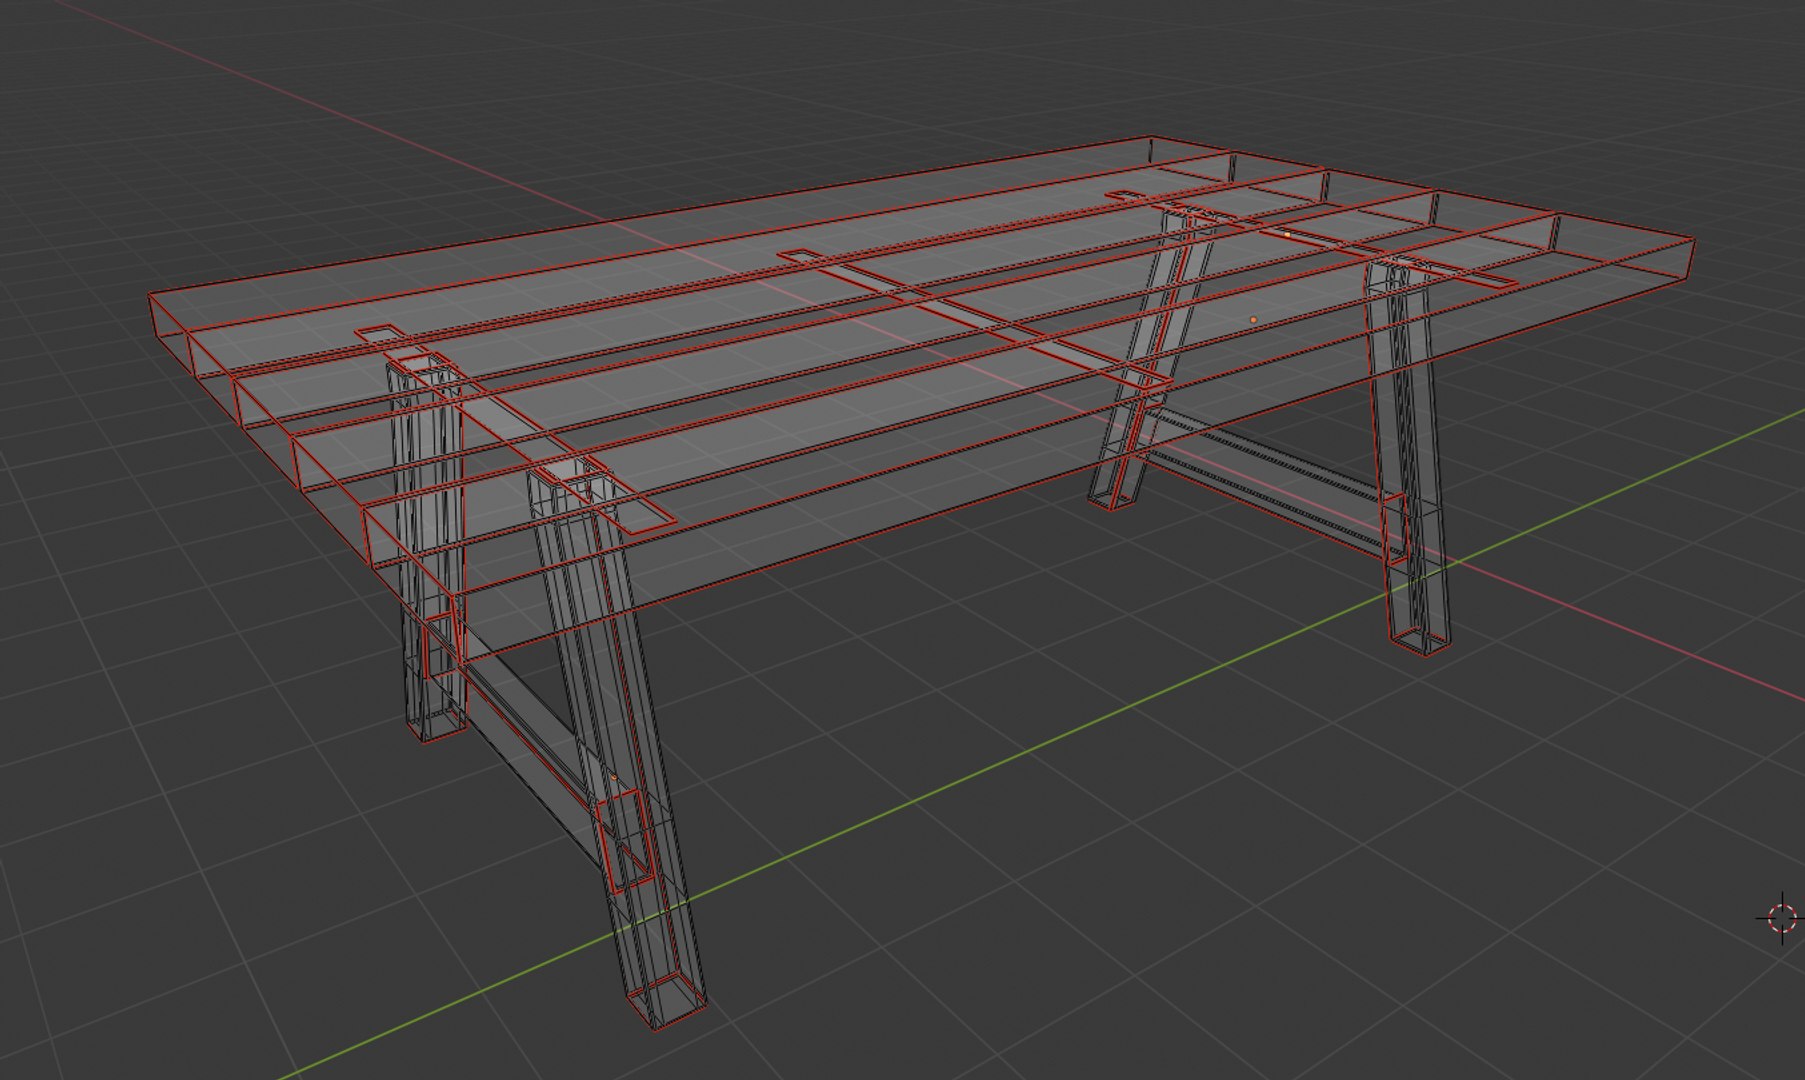Screen dimensions: 1805x1080
Task: Select the red-outlined bracket on the nearest leg
Action: (x=625, y=839)
